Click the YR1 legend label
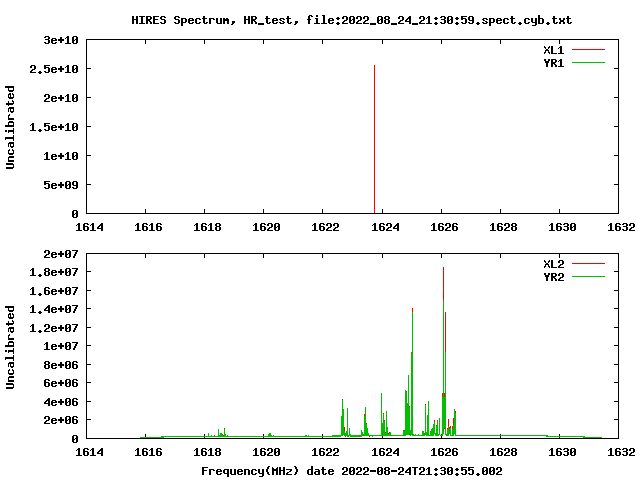Viewport: 640px width, 480px height. [x=553, y=63]
